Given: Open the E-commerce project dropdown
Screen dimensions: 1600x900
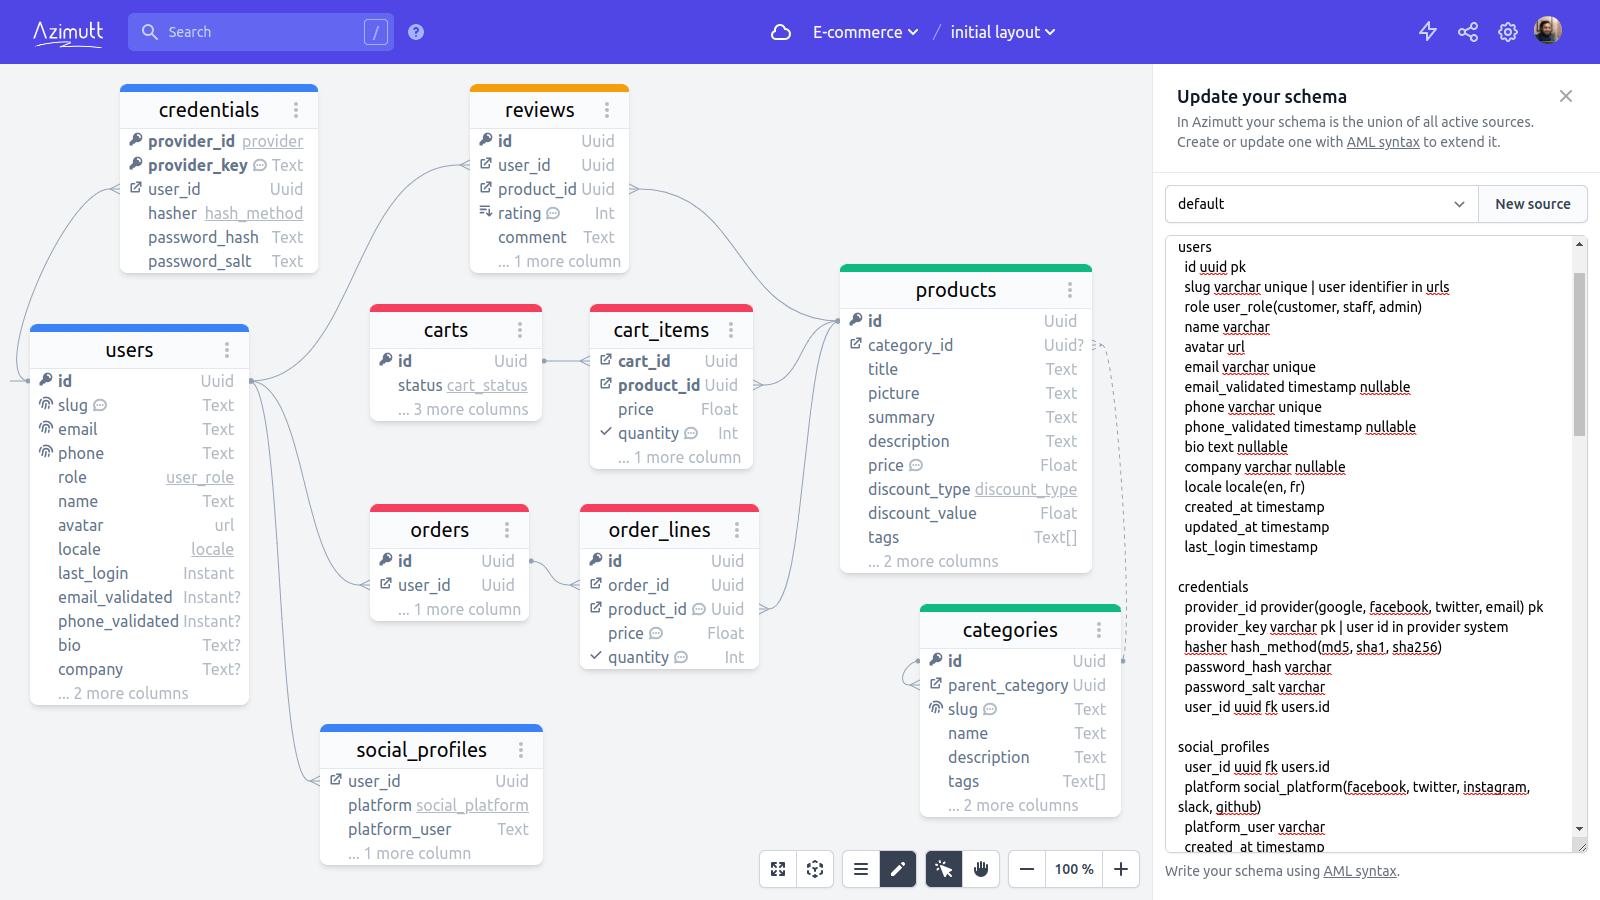Looking at the screenshot, I should tap(864, 31).
